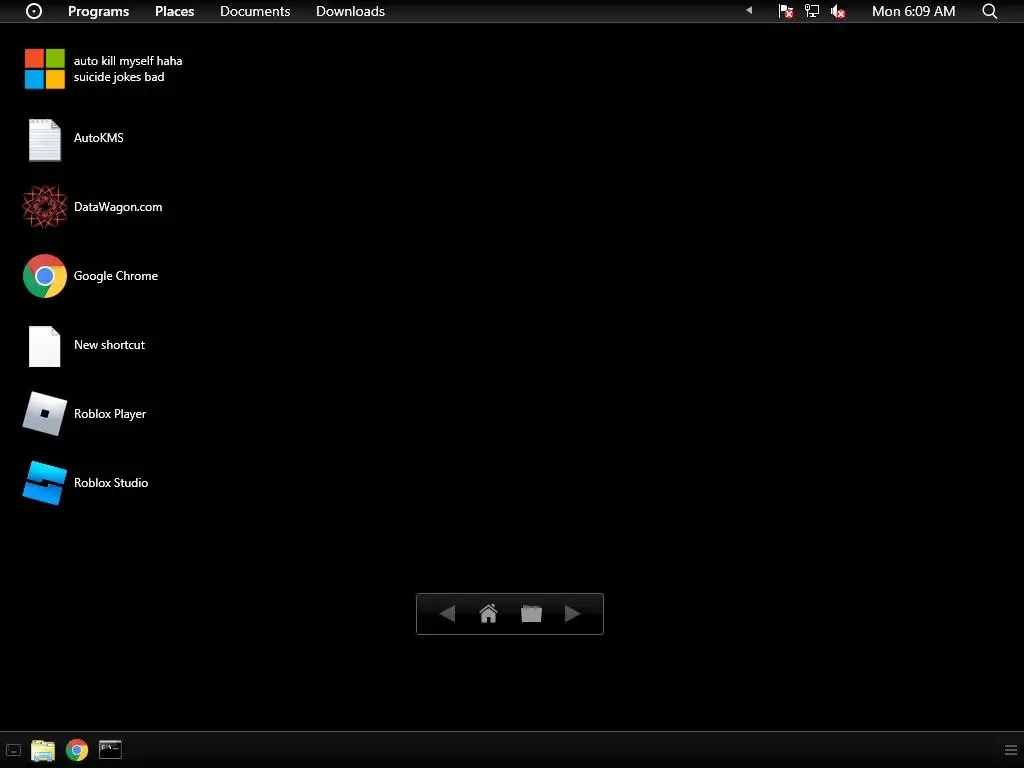Go forward with the right arrow navigation button
Image resolution: width=1024 pixels, height=768 pixels.
573,614
